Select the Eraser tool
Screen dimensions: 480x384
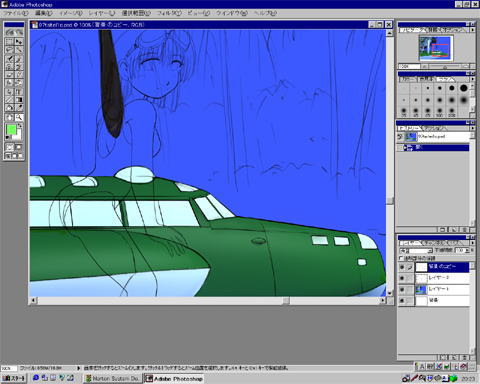9,74
